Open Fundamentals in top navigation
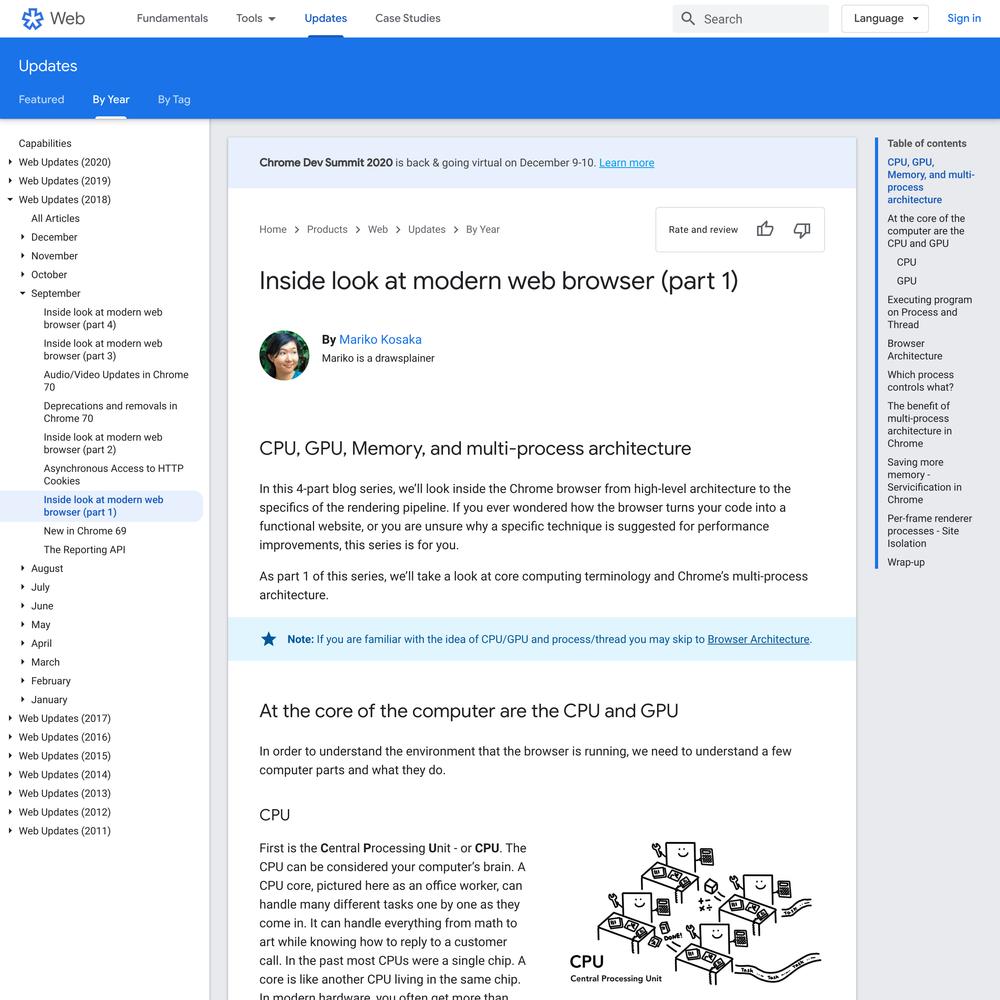 (172, 18)
